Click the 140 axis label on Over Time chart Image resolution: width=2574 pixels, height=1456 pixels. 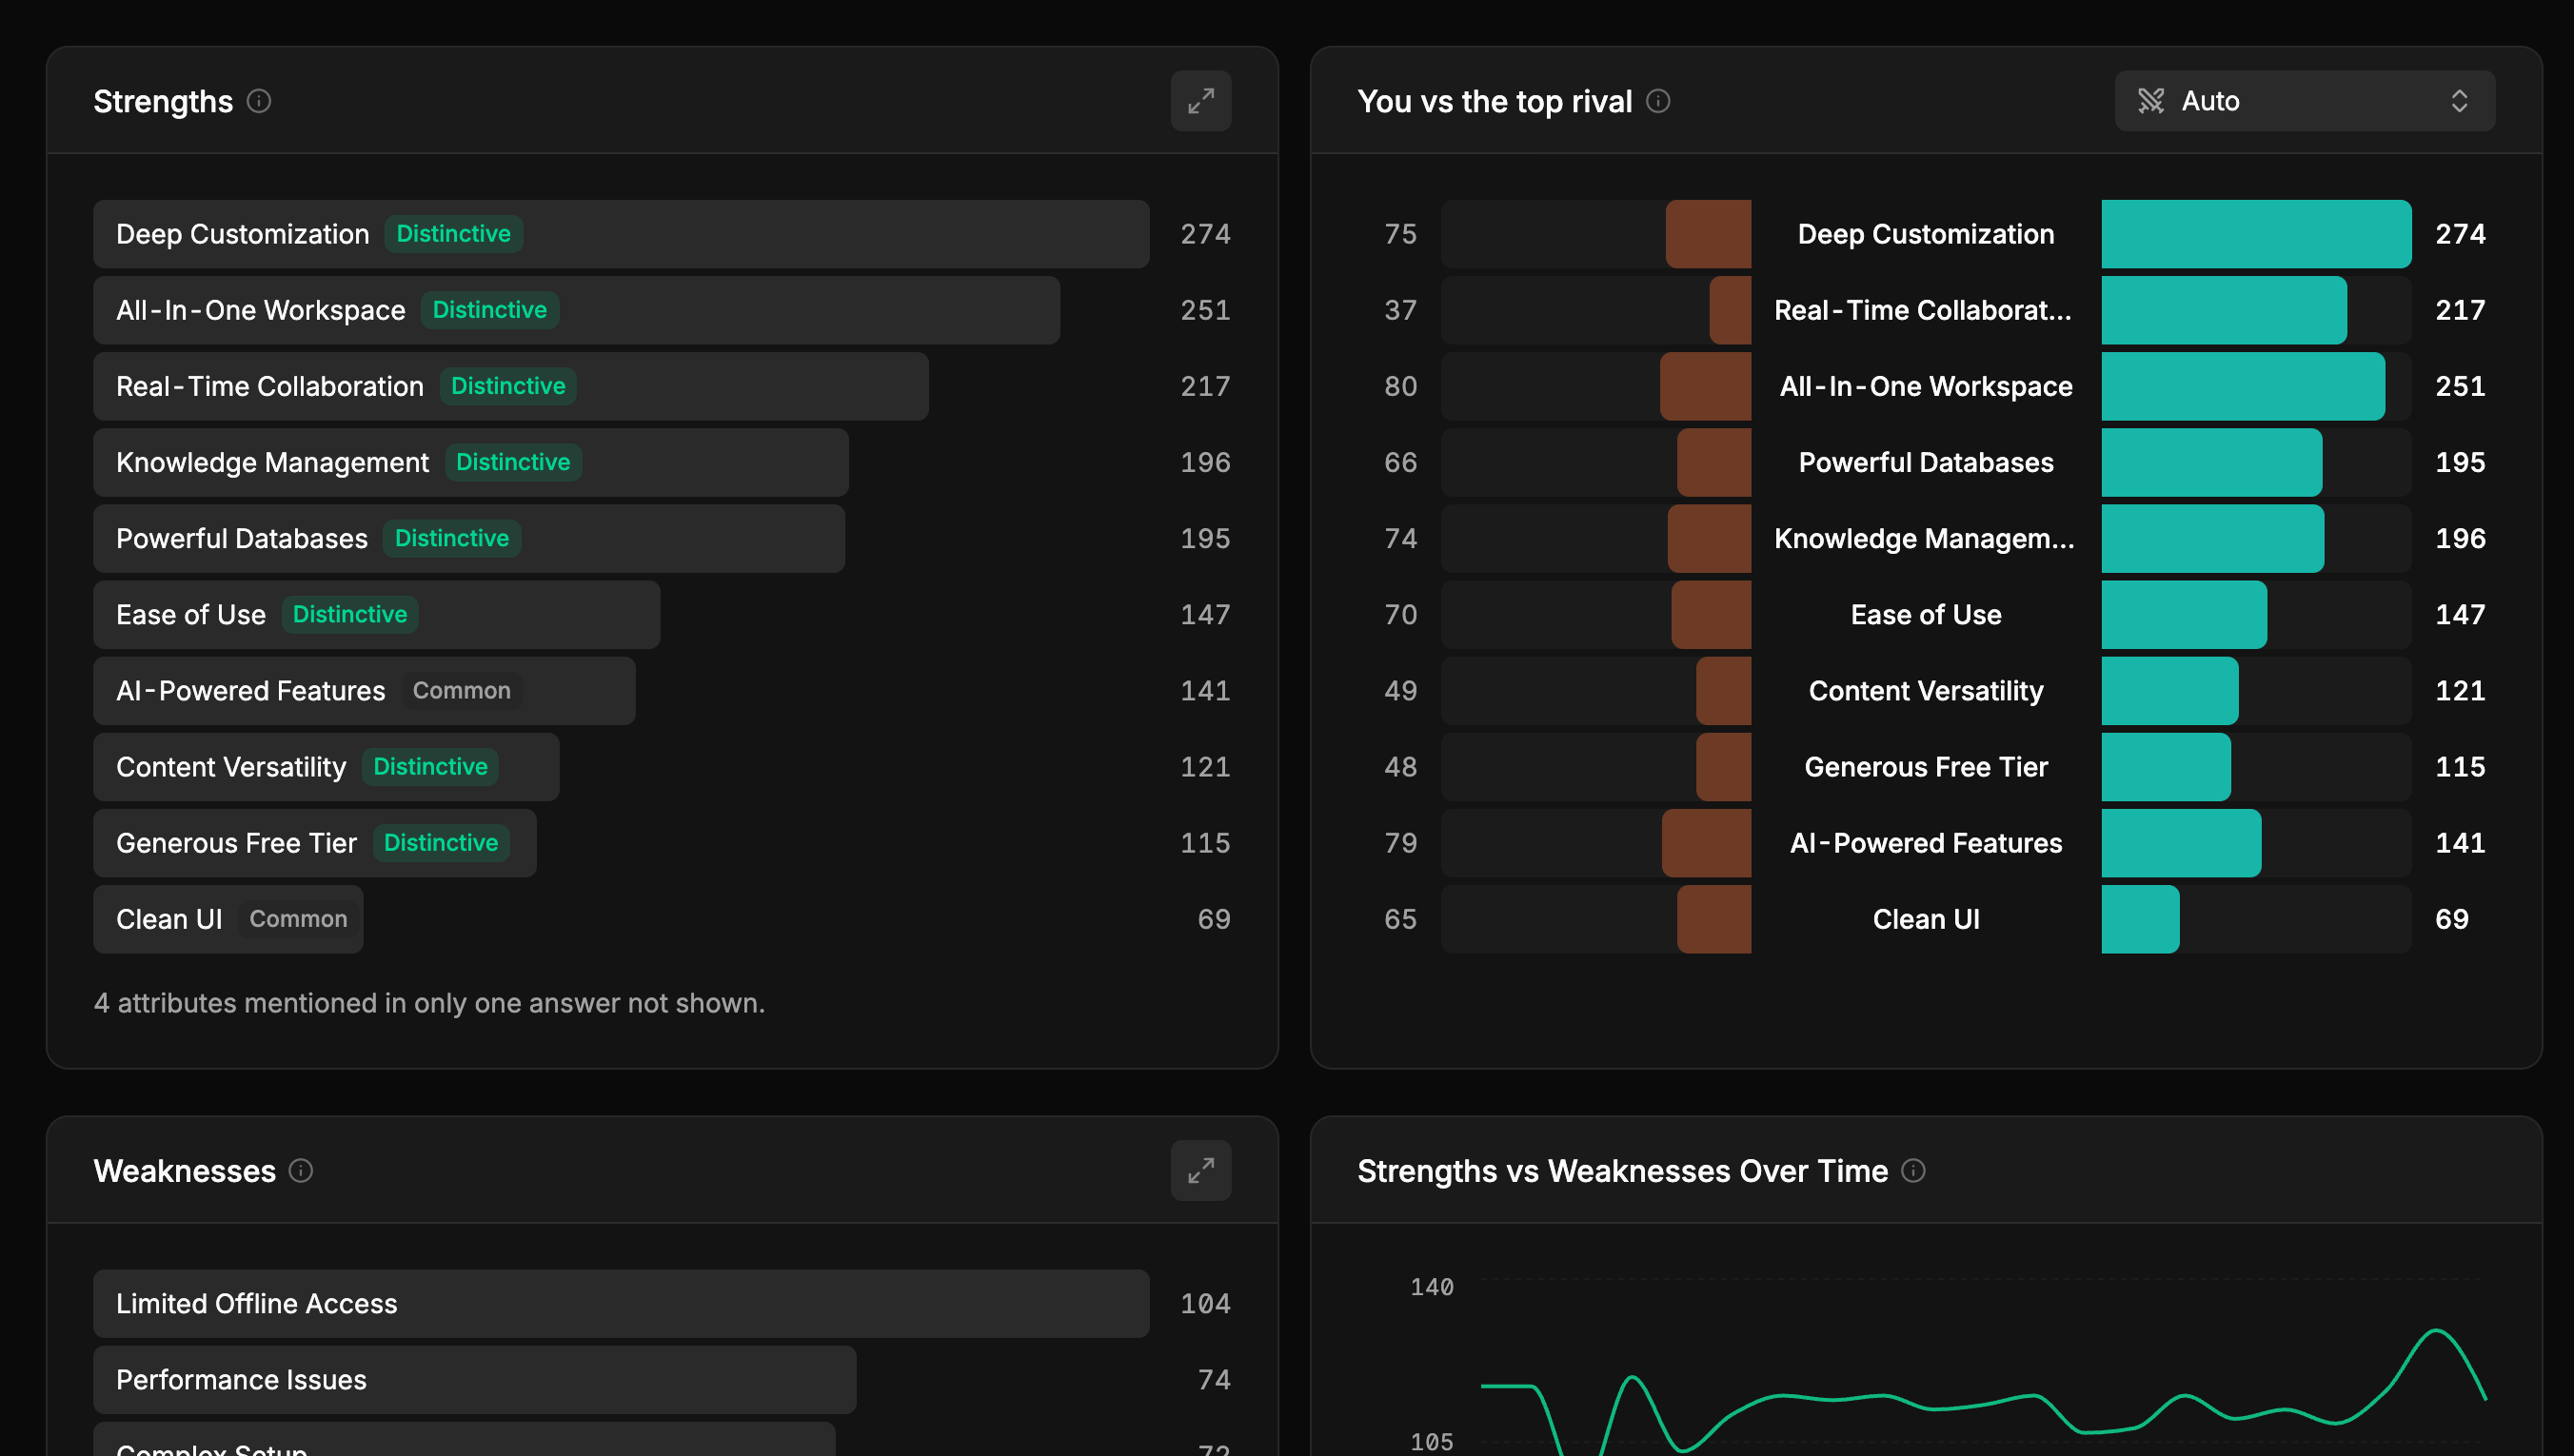coord(1431,1286)
